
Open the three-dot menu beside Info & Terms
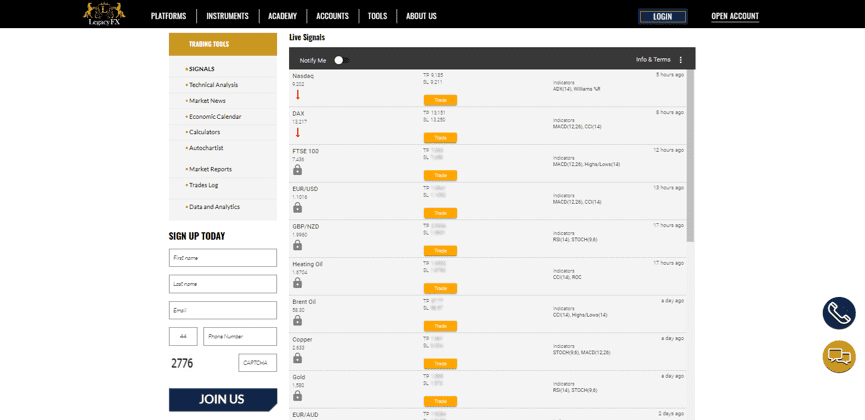(x=680, y=60)
